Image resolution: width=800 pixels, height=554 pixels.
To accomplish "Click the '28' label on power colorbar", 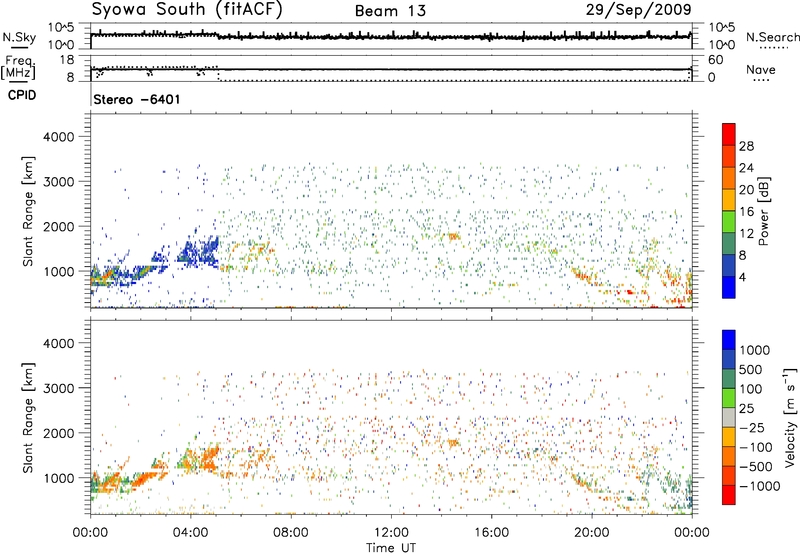I will pyautogui.click(x=746, y=146).
